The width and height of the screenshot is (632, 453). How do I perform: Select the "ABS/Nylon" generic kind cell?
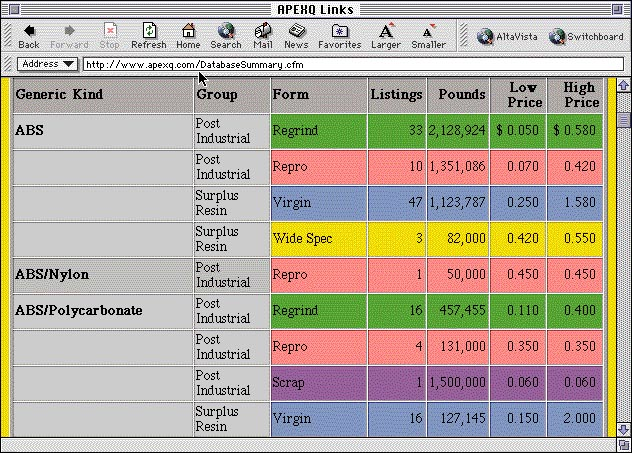point(103,275)
